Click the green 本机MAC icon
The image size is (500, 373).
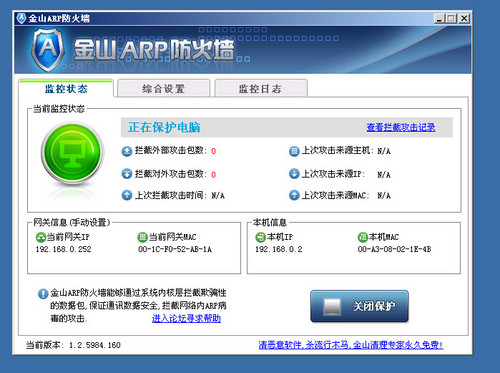coord(362,237)
